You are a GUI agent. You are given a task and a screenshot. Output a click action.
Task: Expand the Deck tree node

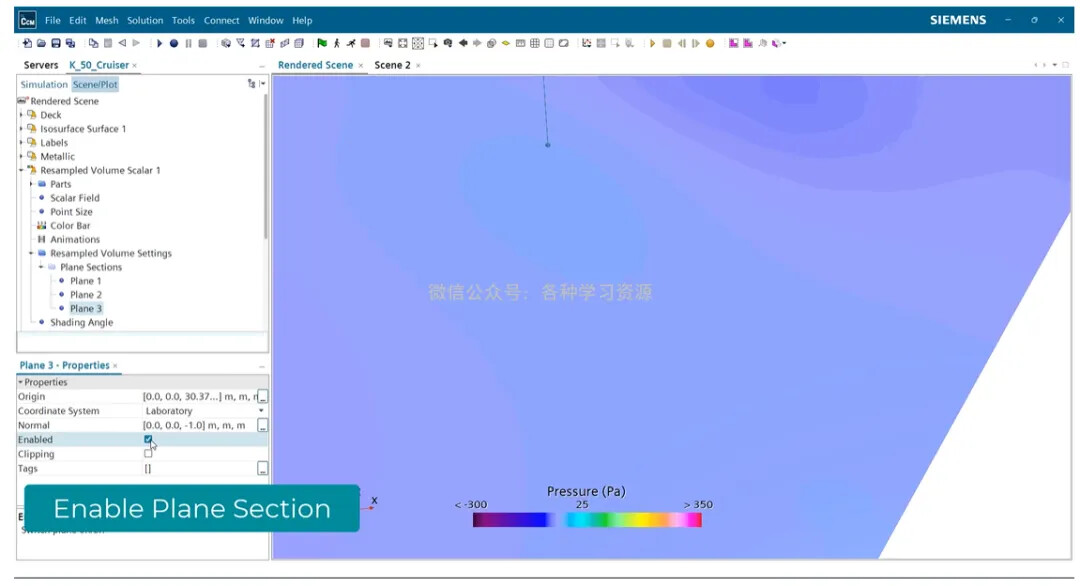pyautogui.click(x=21, y=115)
